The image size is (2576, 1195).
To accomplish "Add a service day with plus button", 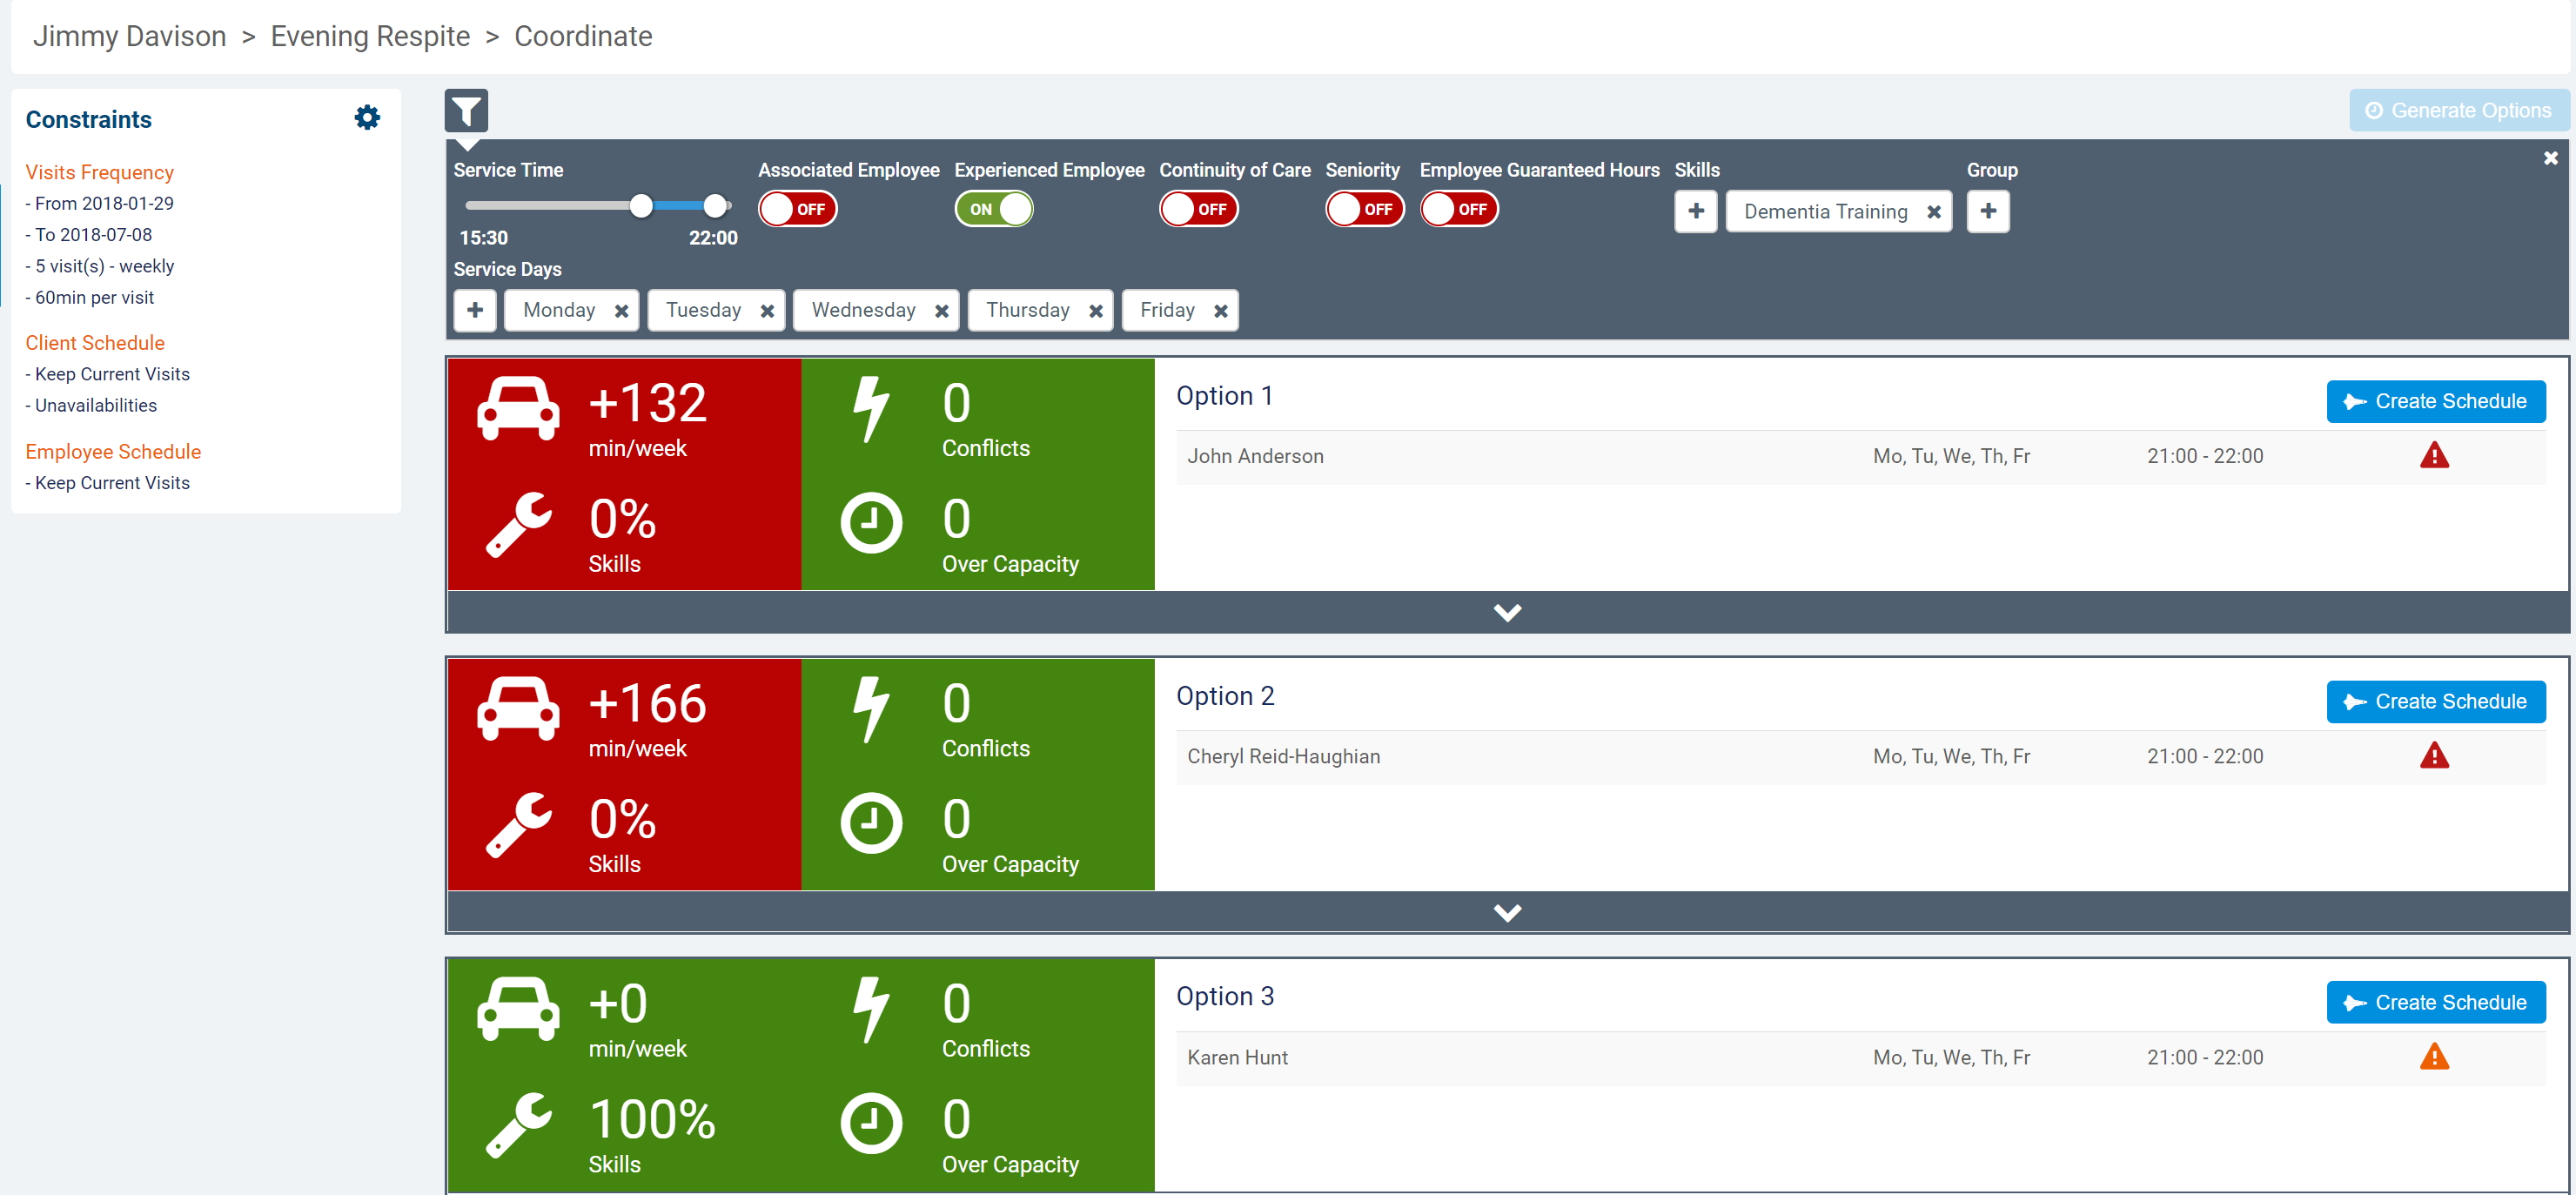I will pos(475,310).
